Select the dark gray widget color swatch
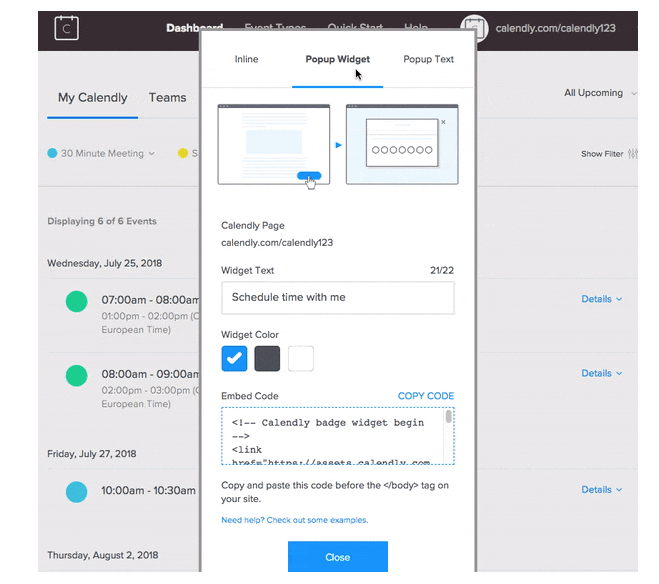This screenshot has width=659, height=584. tap(267, 358)
